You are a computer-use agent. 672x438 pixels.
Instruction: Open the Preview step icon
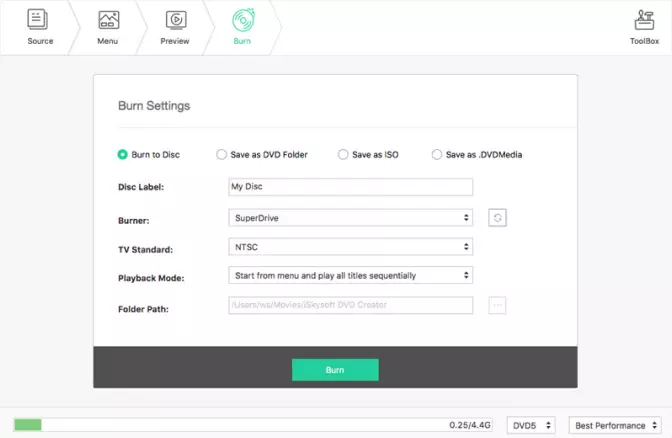click(x=176, y=20)
